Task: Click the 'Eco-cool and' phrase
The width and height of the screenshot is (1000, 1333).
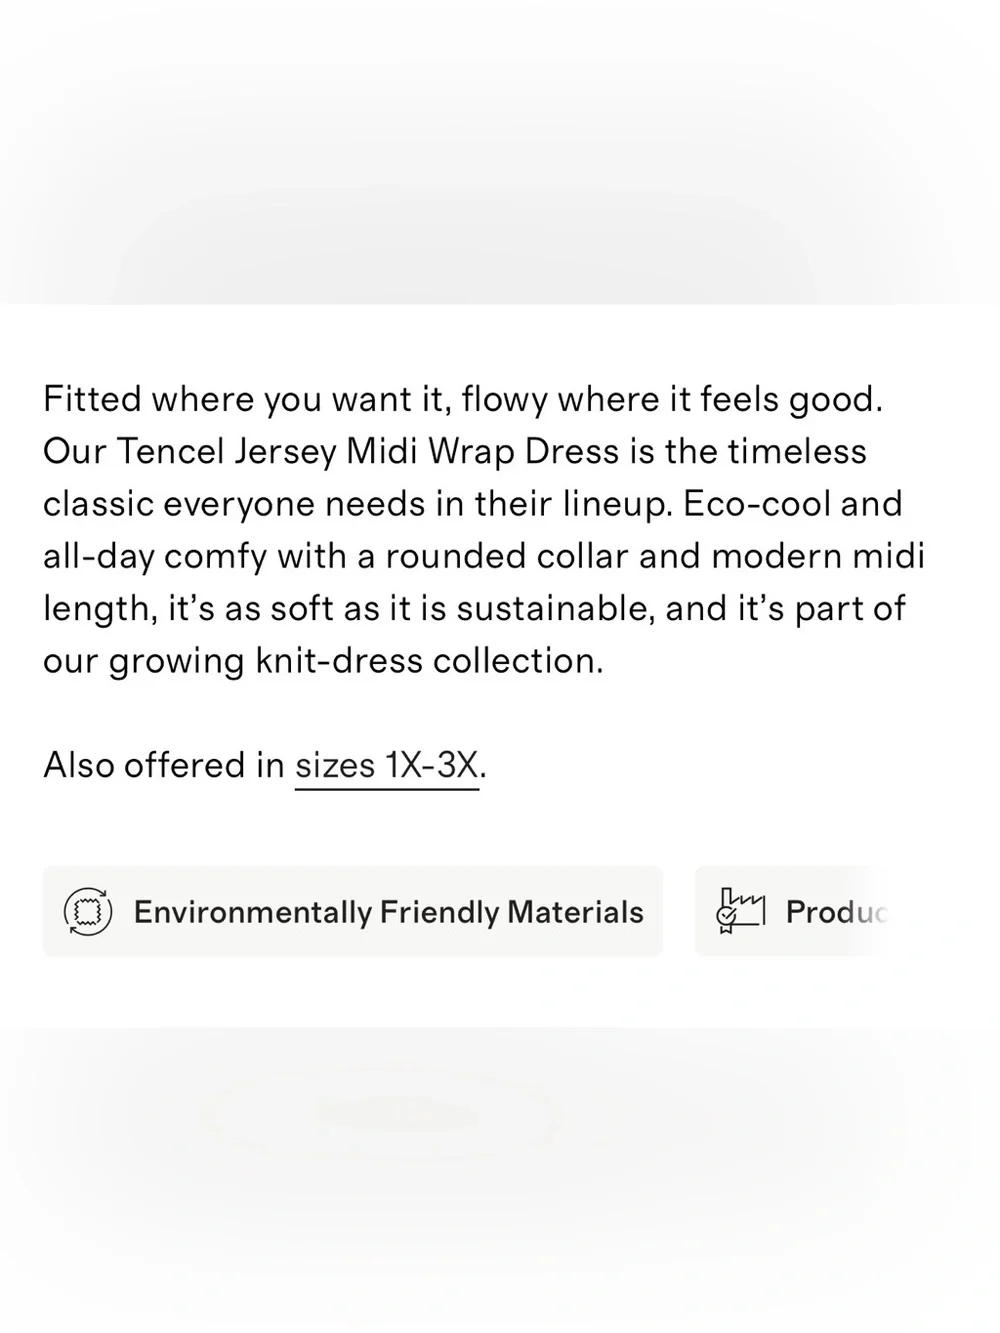Action: (793, 504)
